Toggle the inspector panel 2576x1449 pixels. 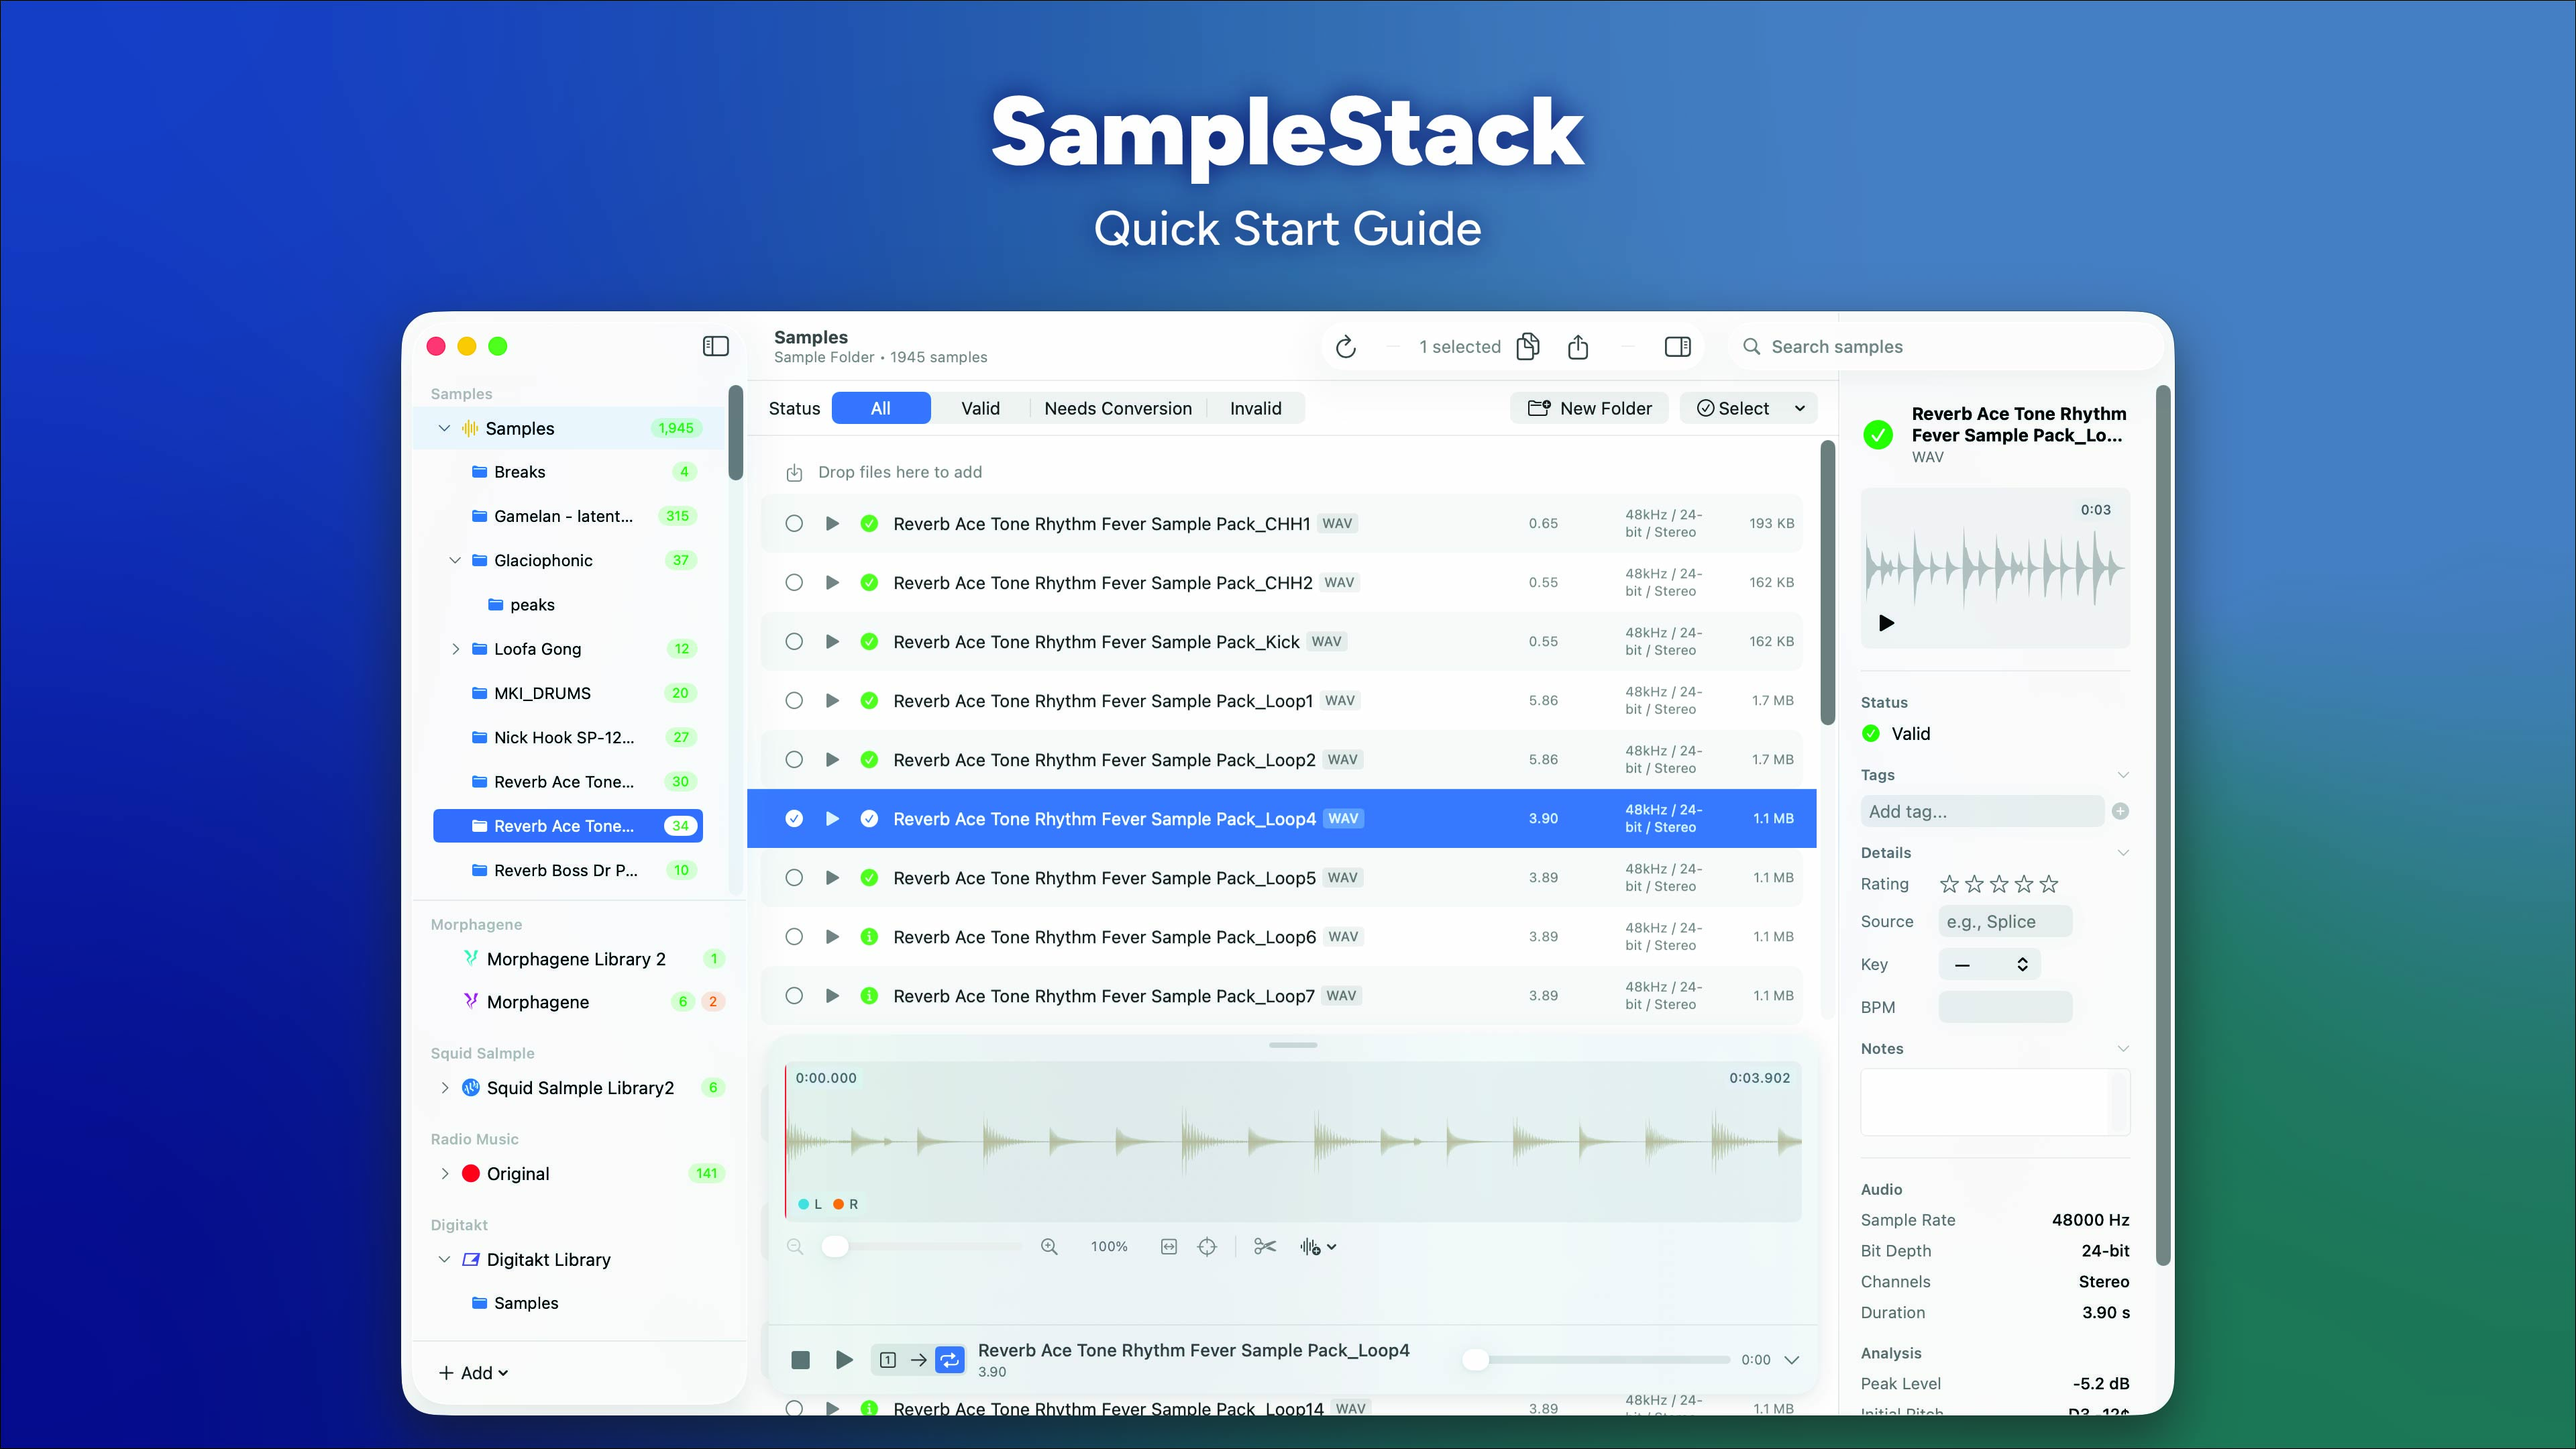pyautogui.click(x=1678, y=347)
